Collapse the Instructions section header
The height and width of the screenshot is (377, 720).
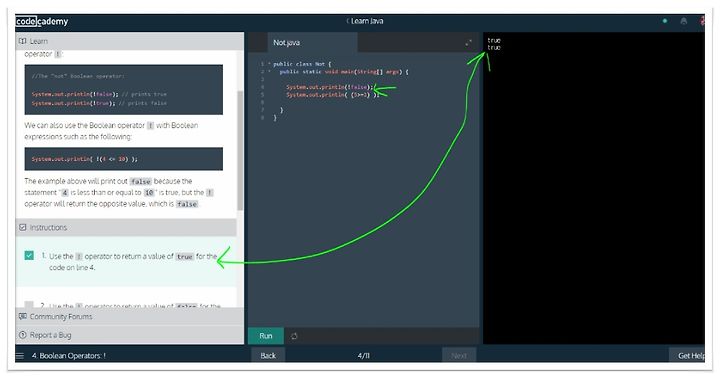[x=126, y=227]
